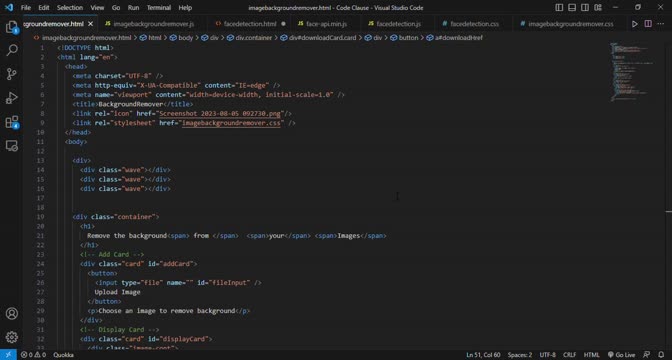This screenshot has width=672, height=360.
Task: Open the Remote Explorer view
Action: tap(12, 146)
